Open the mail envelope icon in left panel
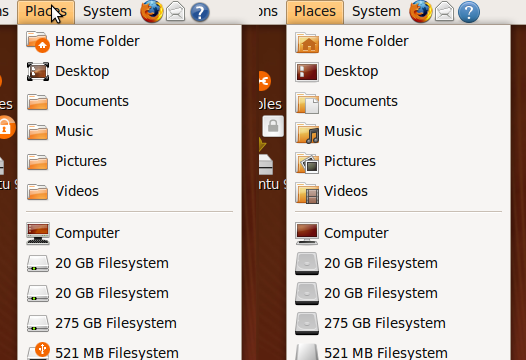 click(175, 12)
